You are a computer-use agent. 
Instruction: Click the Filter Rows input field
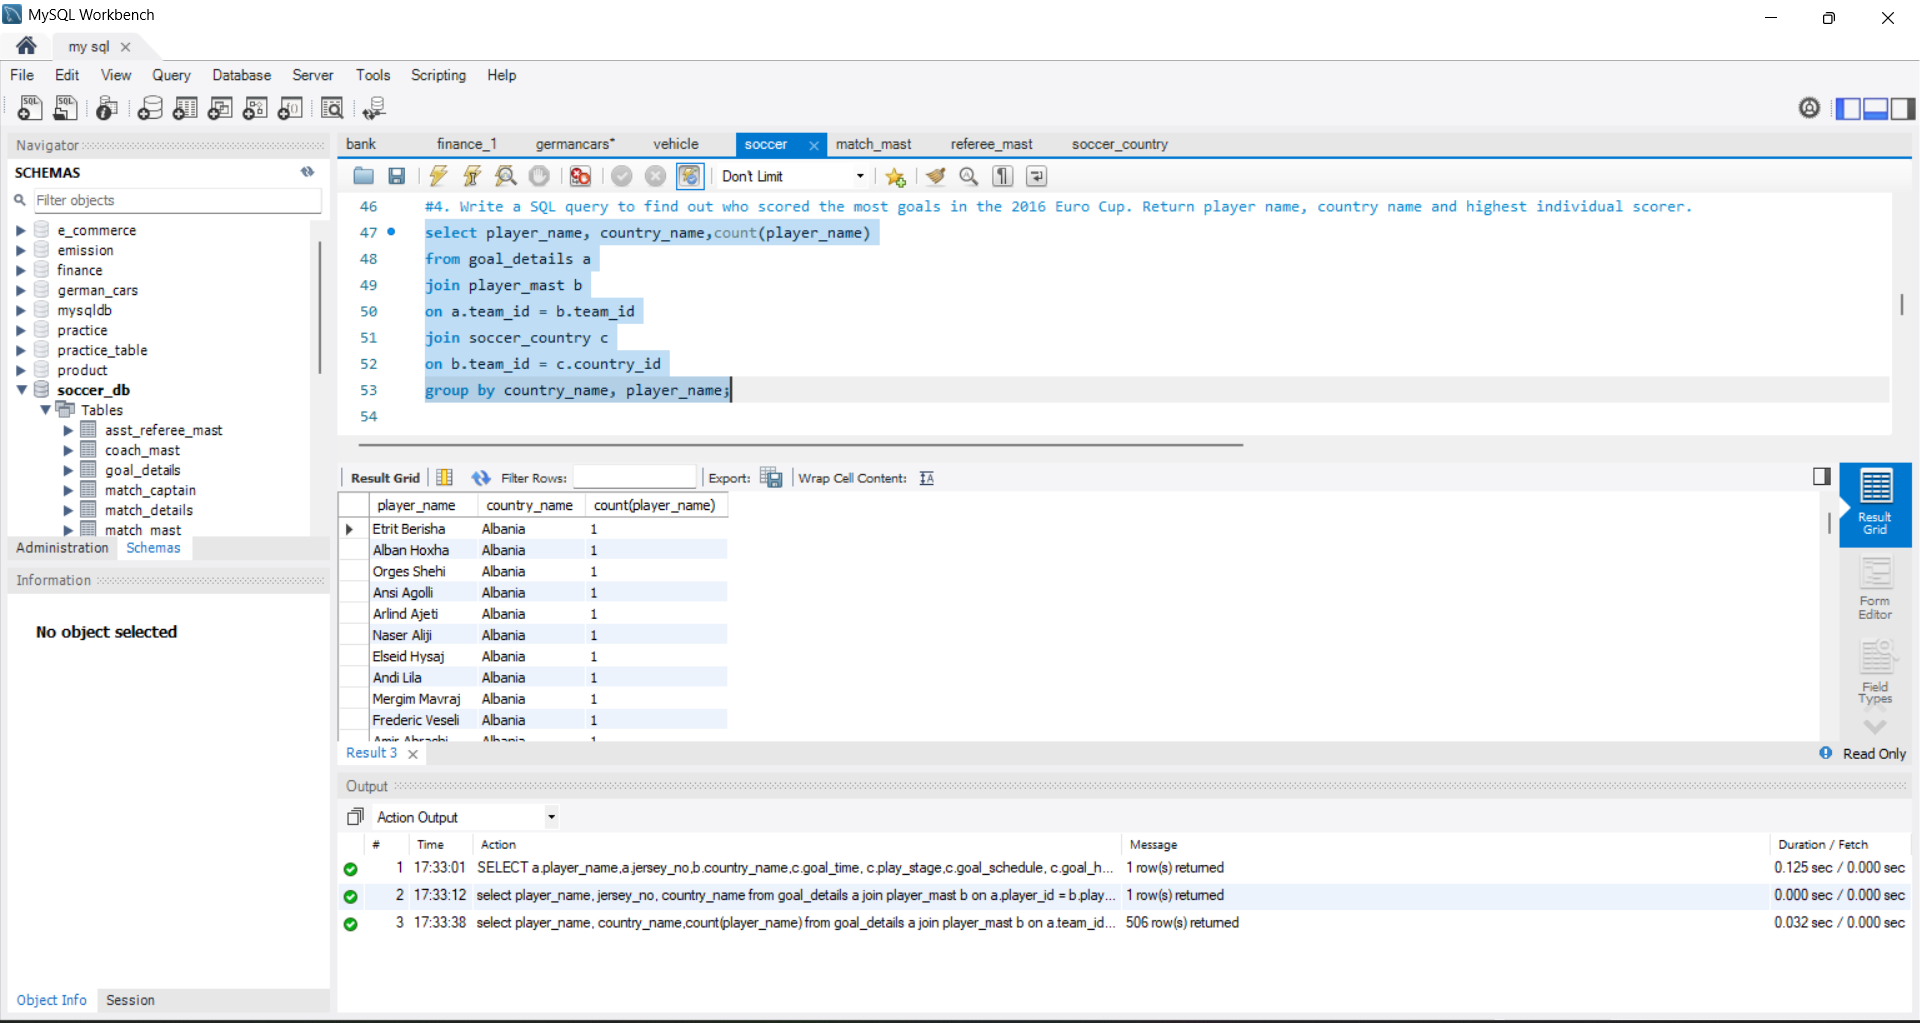pos(634,478)
